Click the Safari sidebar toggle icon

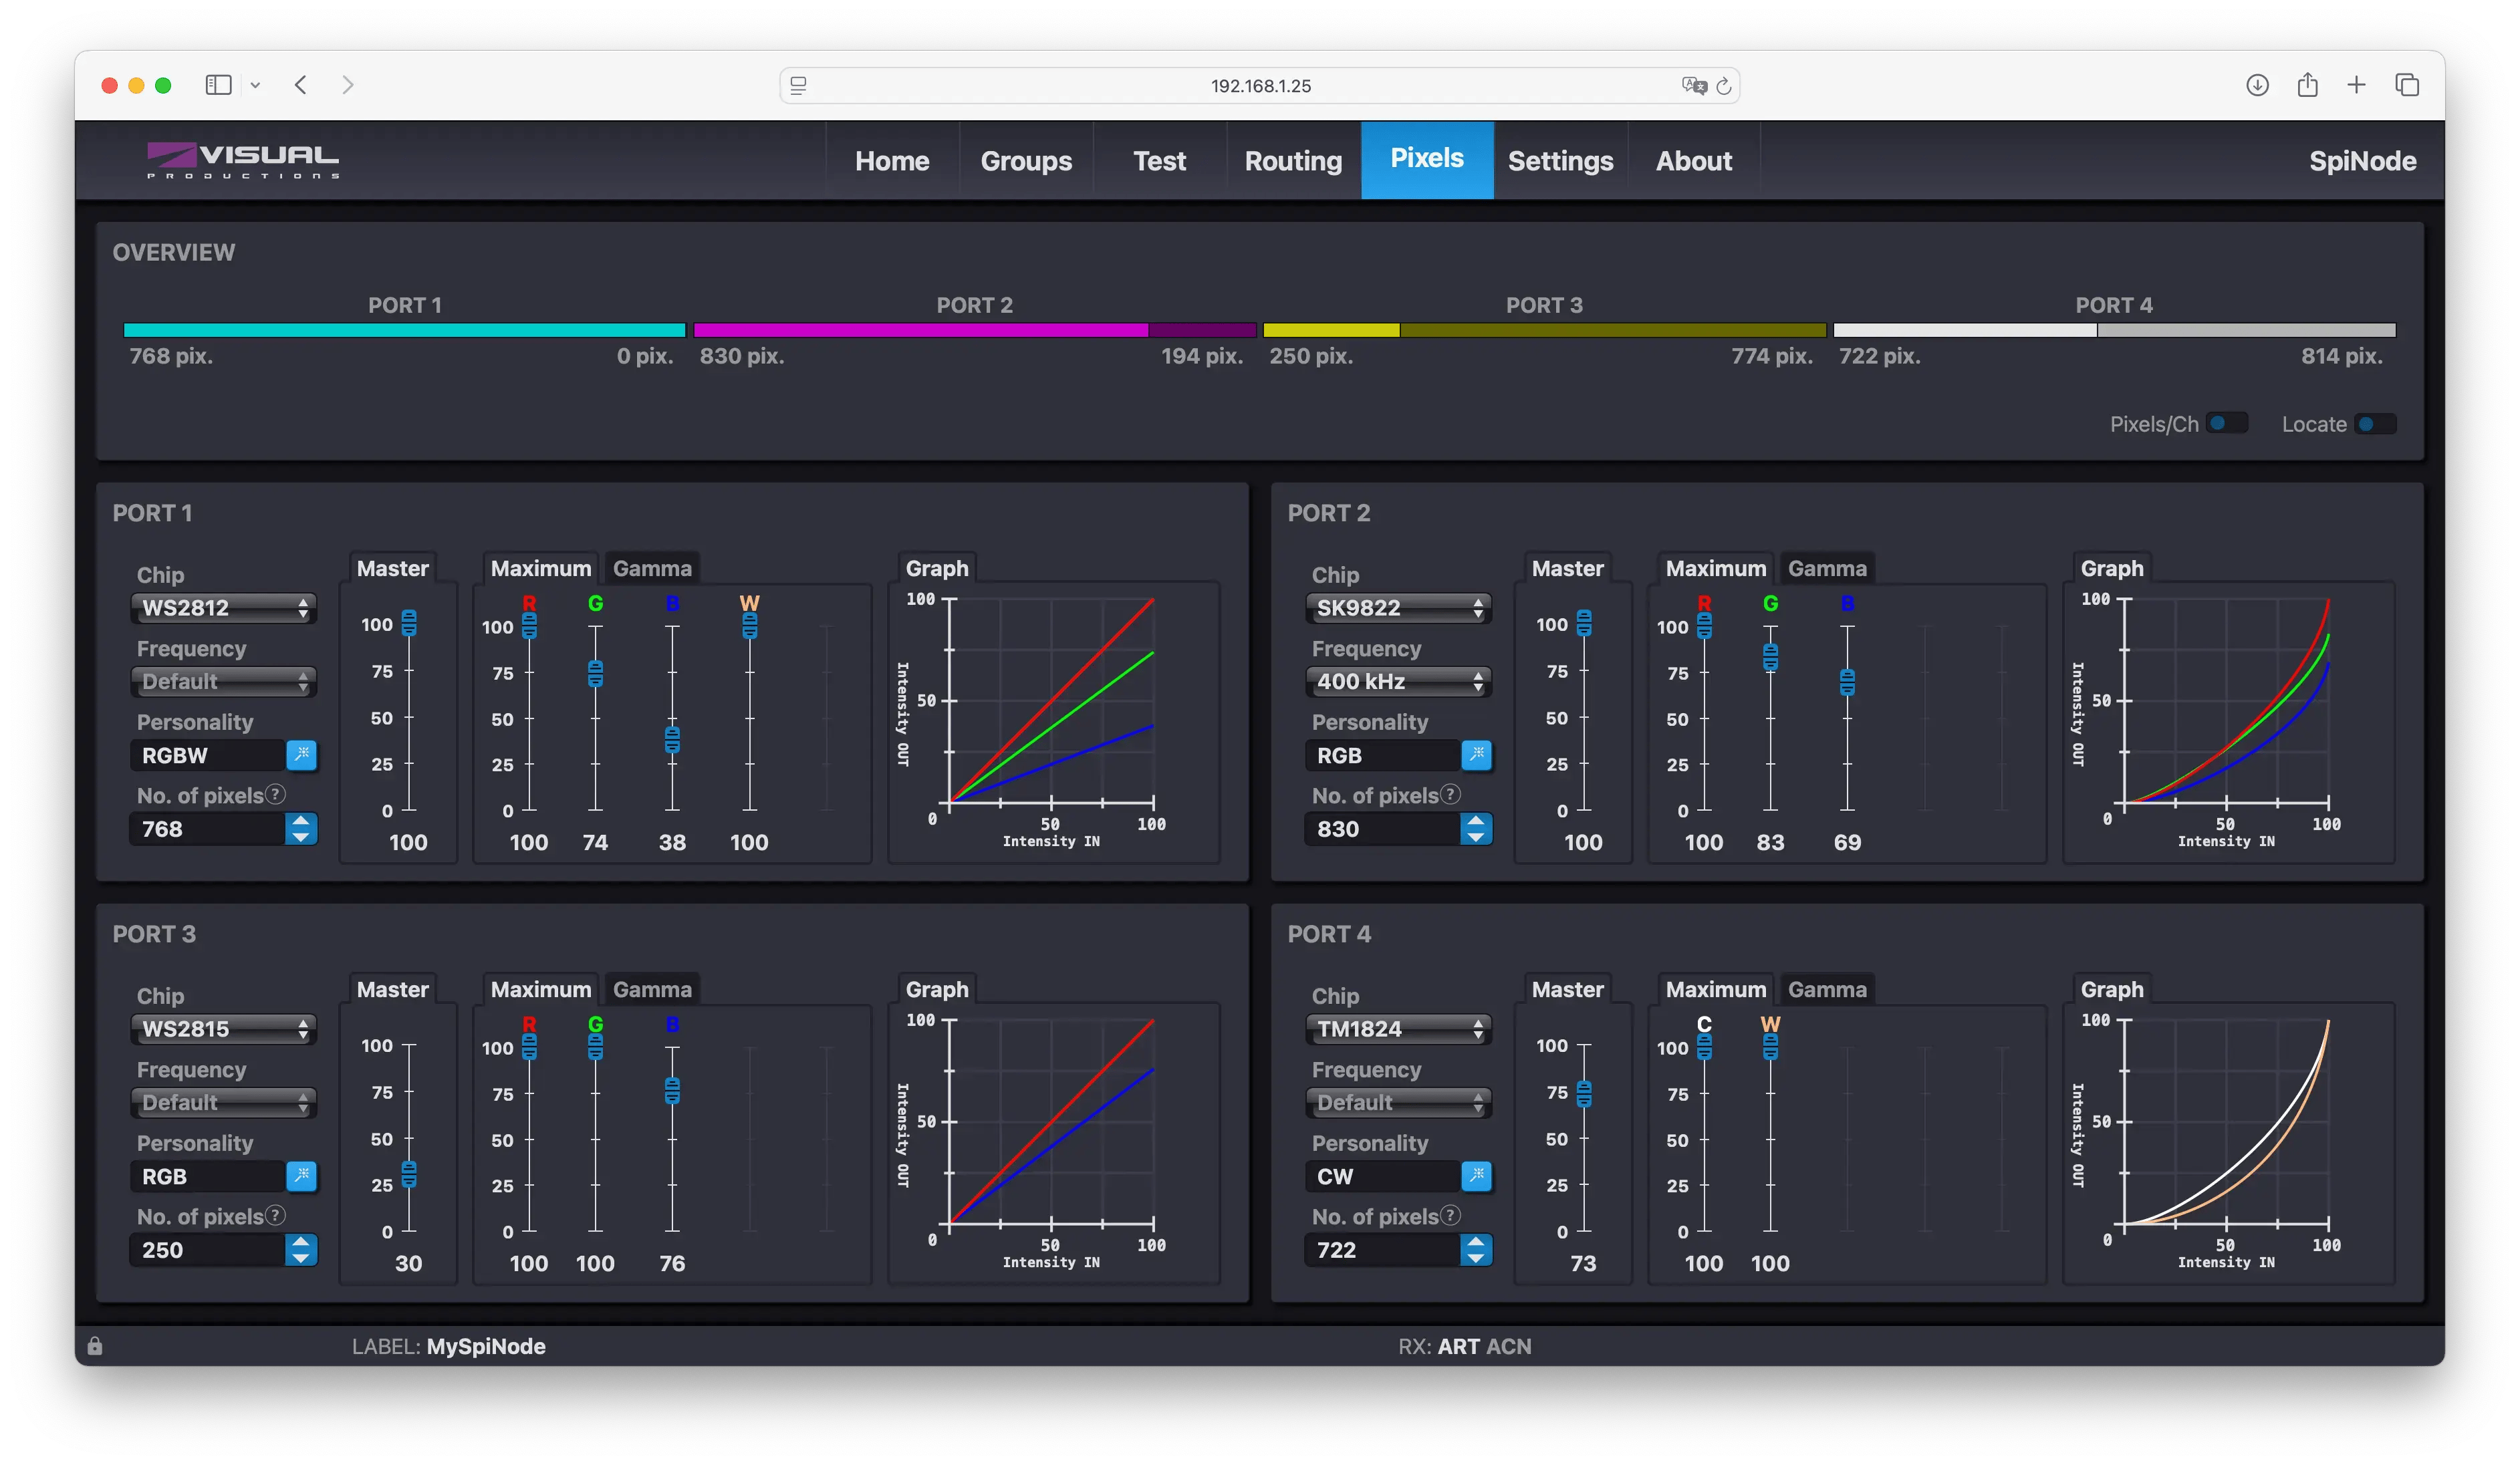click(x=218, y=85)
